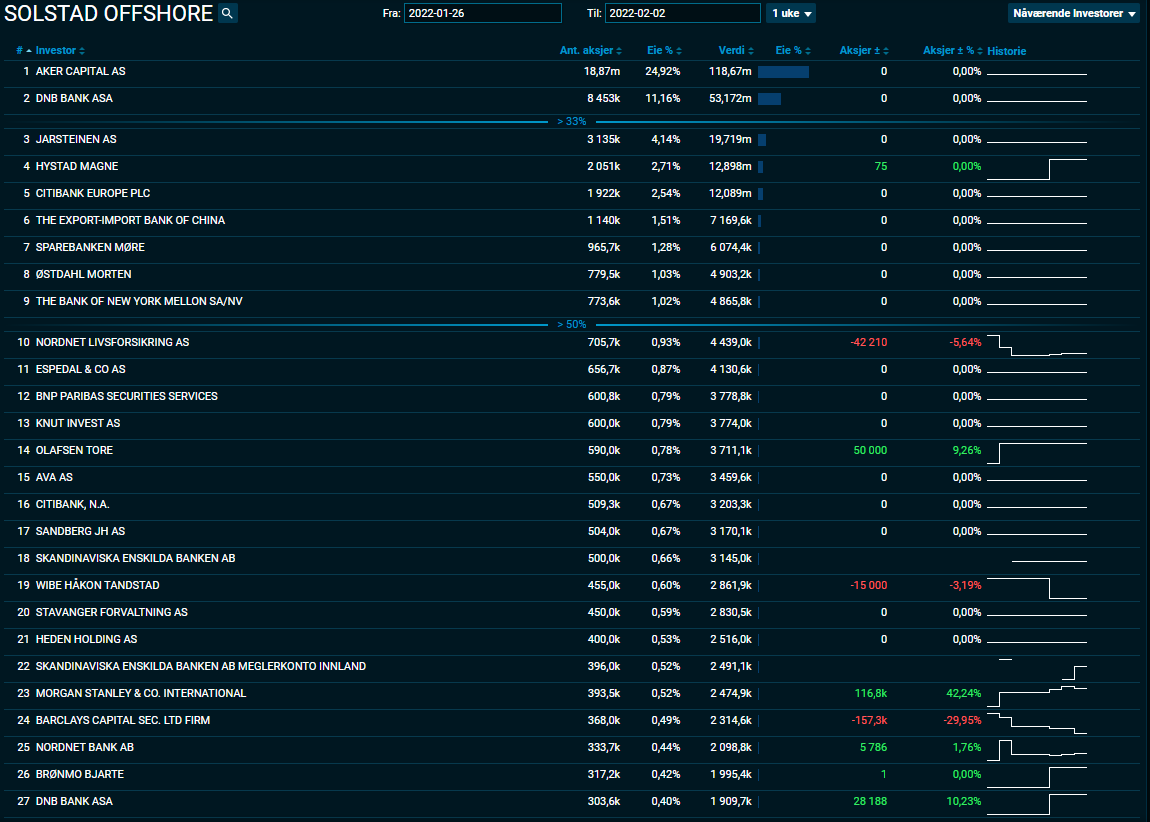The height and width of the screenshot is (822, 1150).
Task: Click the Fra date field
Action: (483, 13)
